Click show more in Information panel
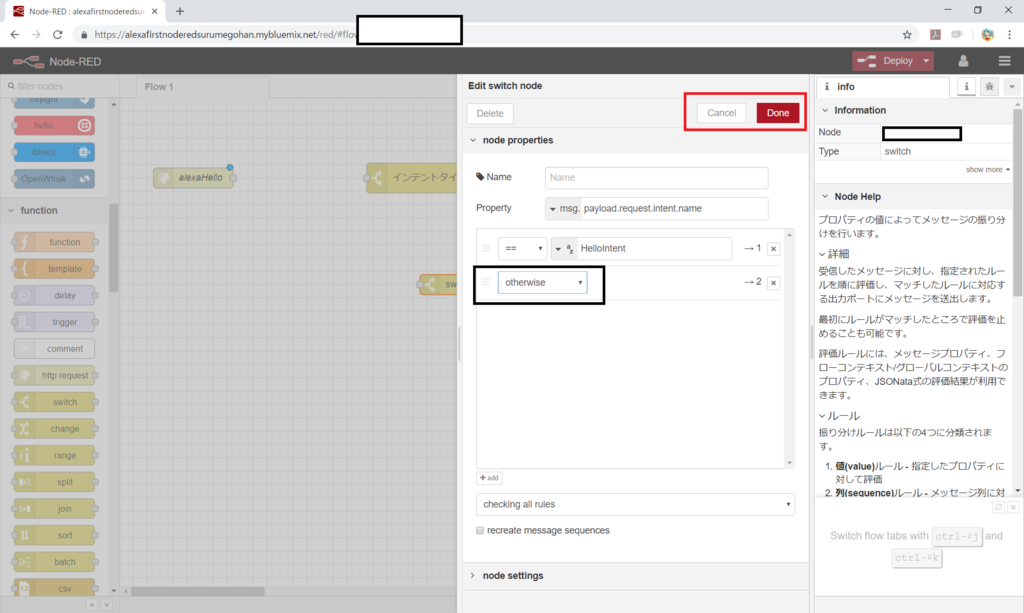The image size is (1024, 613). 987,170
